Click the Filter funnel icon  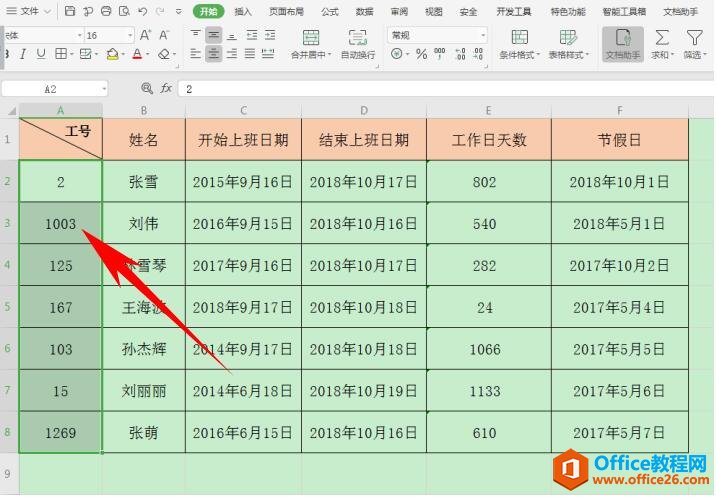693,38
